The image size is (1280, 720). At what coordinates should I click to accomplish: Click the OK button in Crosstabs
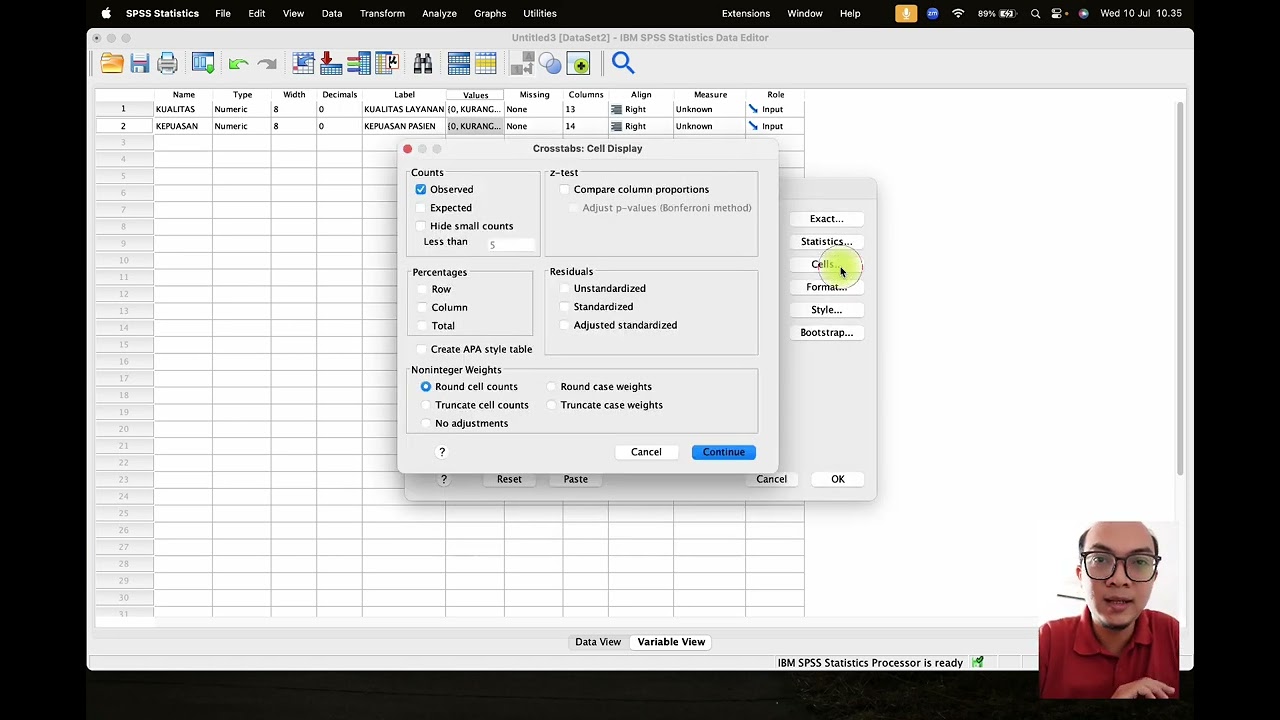(838, 479)
